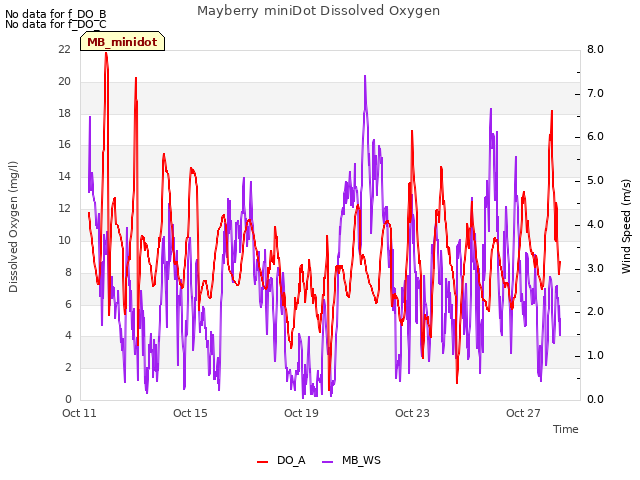
Task: Click the 0.0 tick on wind speed axis
Action: coord(595,399)
